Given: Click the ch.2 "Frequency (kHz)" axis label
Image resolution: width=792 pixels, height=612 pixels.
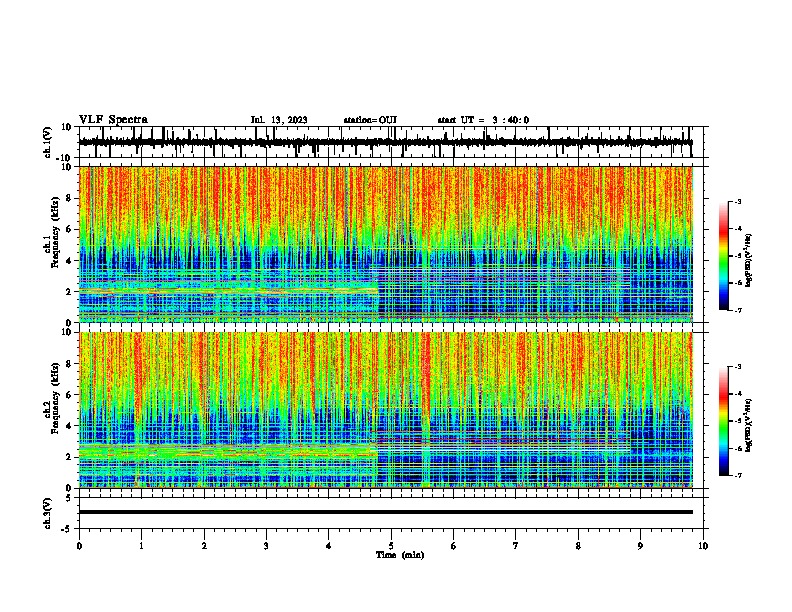Looking at the screenshot, I should point(55,398).
